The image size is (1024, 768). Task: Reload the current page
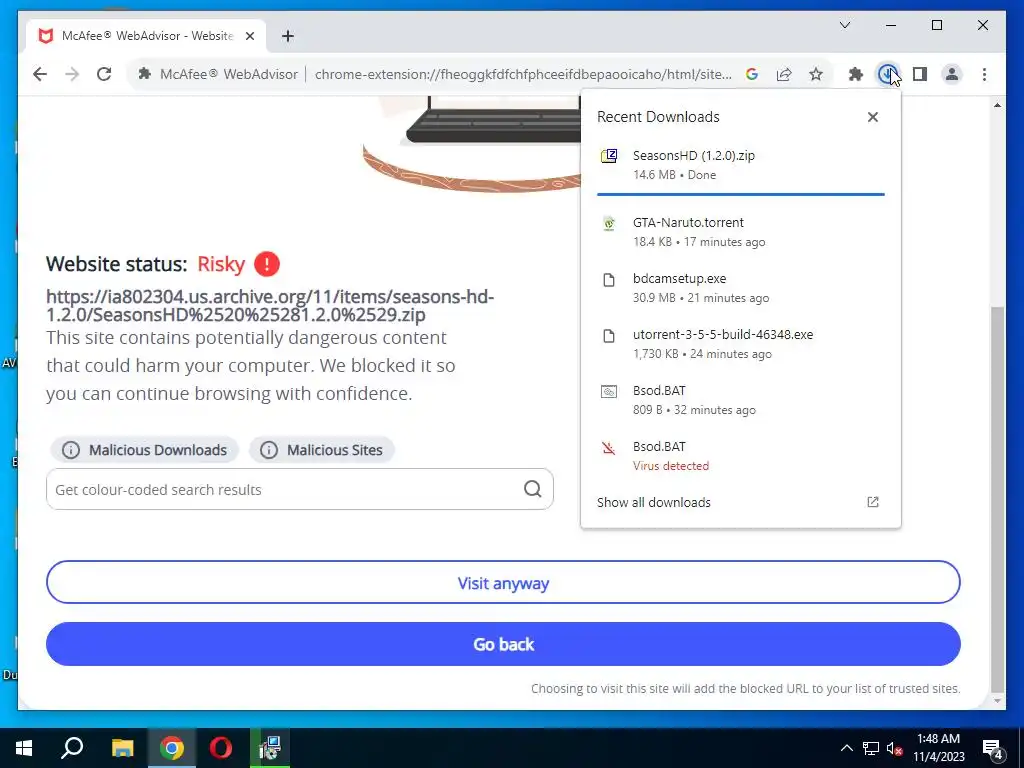[104, 74]
